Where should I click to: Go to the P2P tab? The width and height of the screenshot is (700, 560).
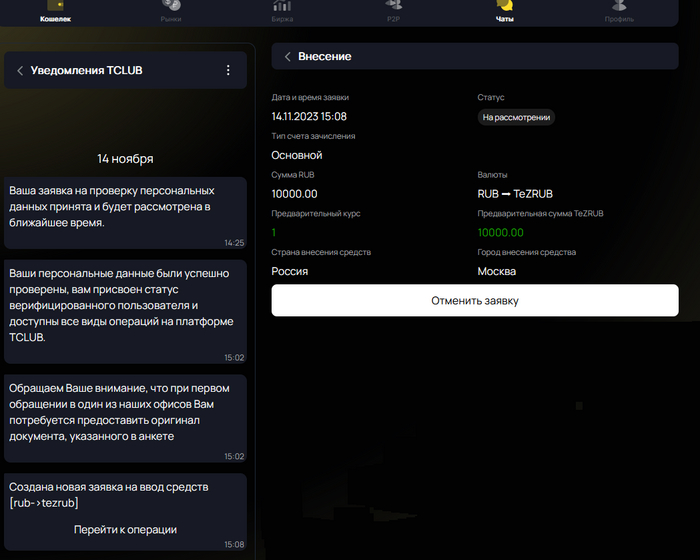[393, 12]
